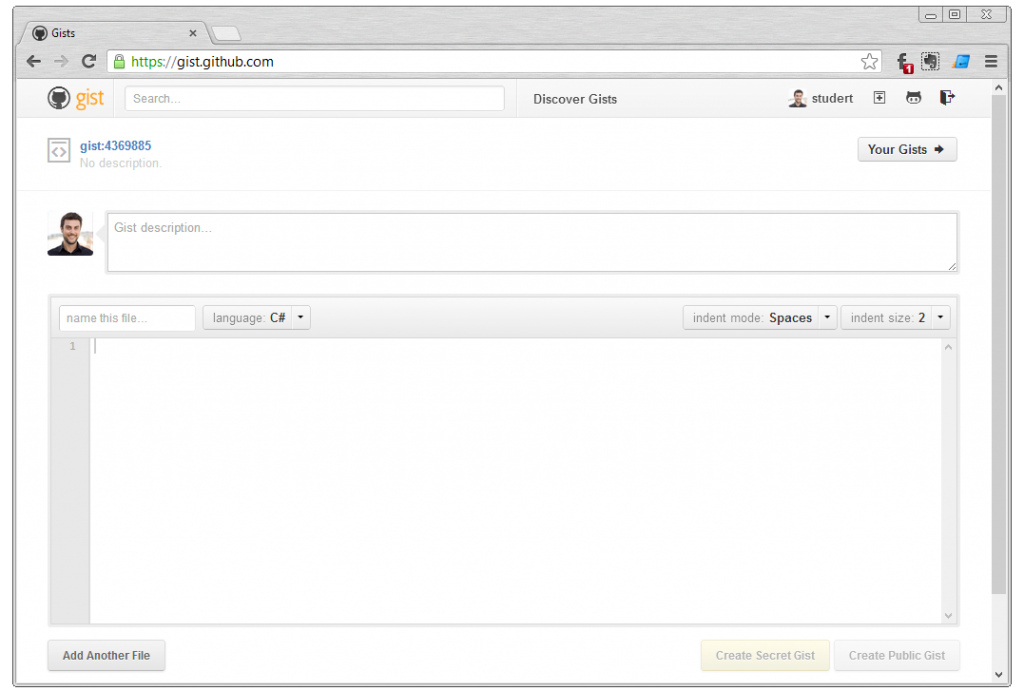Click into the Gist description box

click(532, 242)
